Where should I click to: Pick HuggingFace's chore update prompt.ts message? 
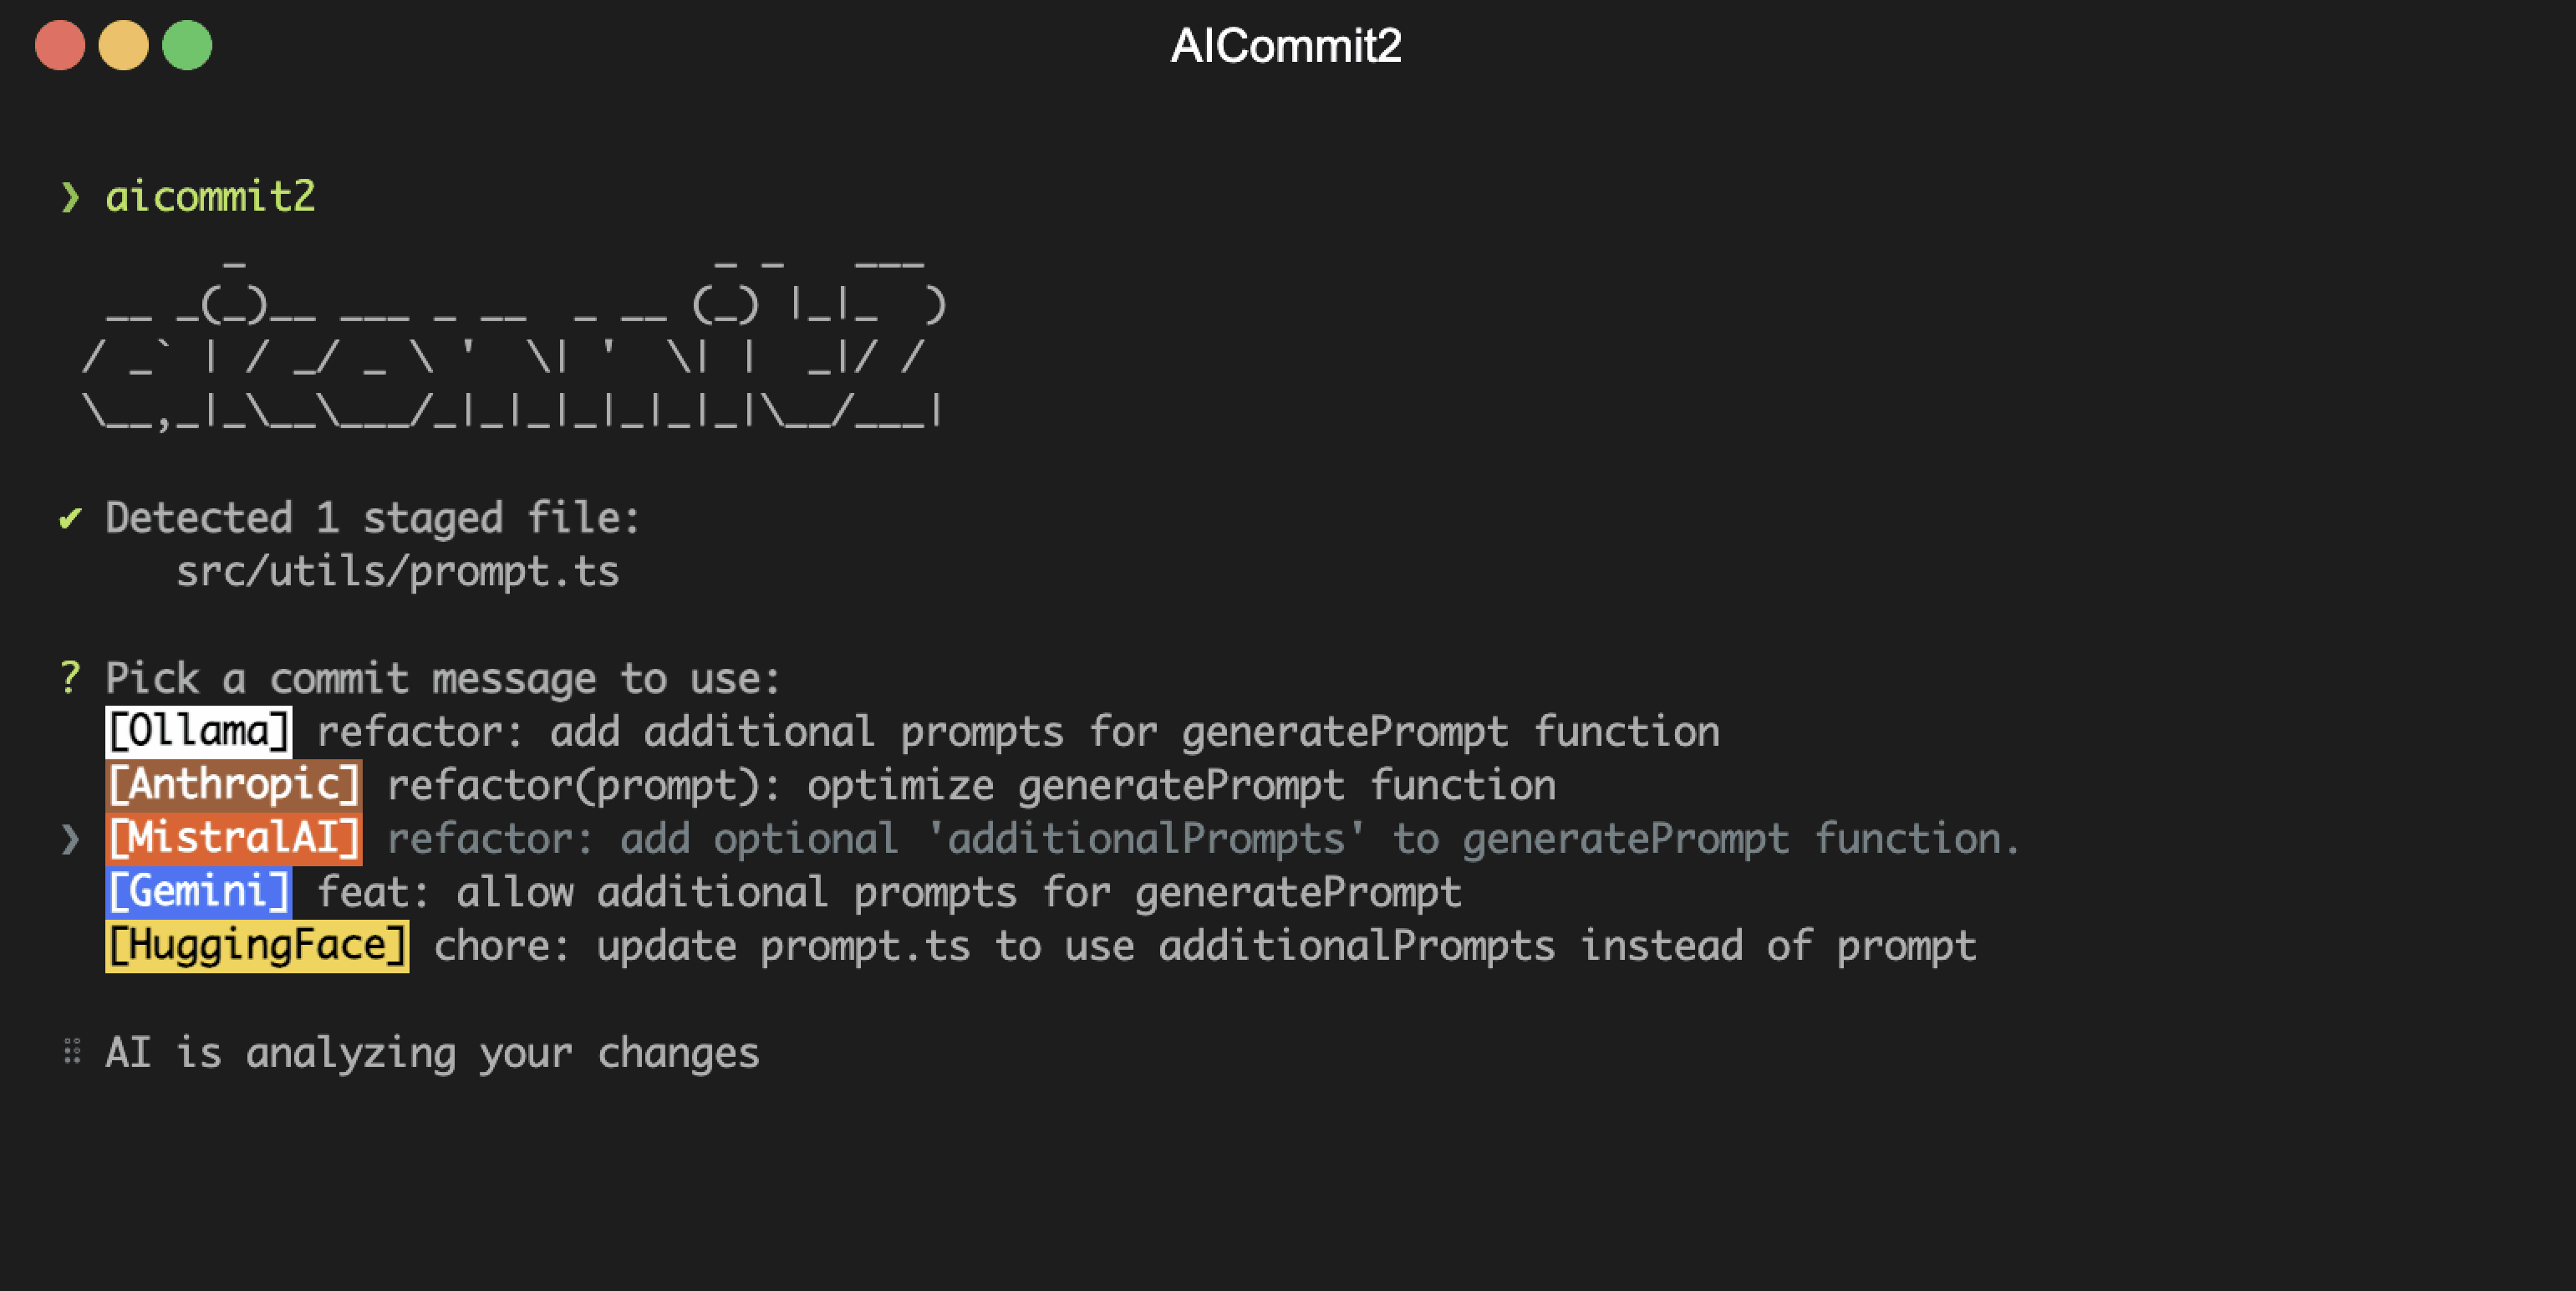1204,946
